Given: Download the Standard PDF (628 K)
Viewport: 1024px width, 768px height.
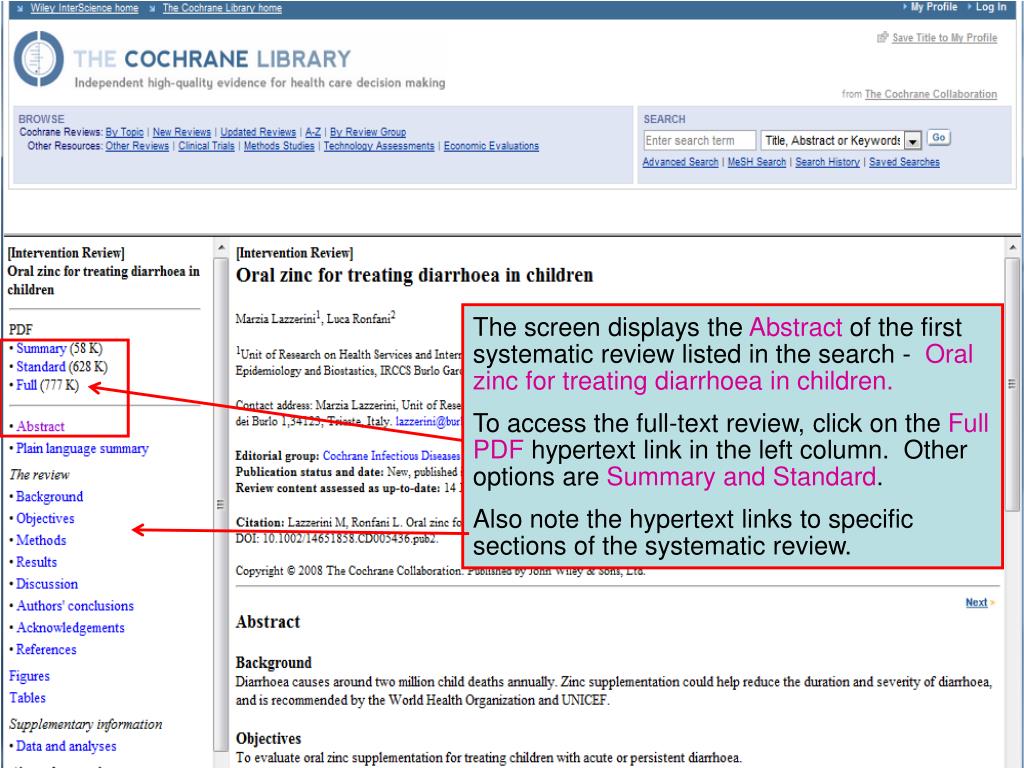Looking at the screenshot, I should coord(40,367).
